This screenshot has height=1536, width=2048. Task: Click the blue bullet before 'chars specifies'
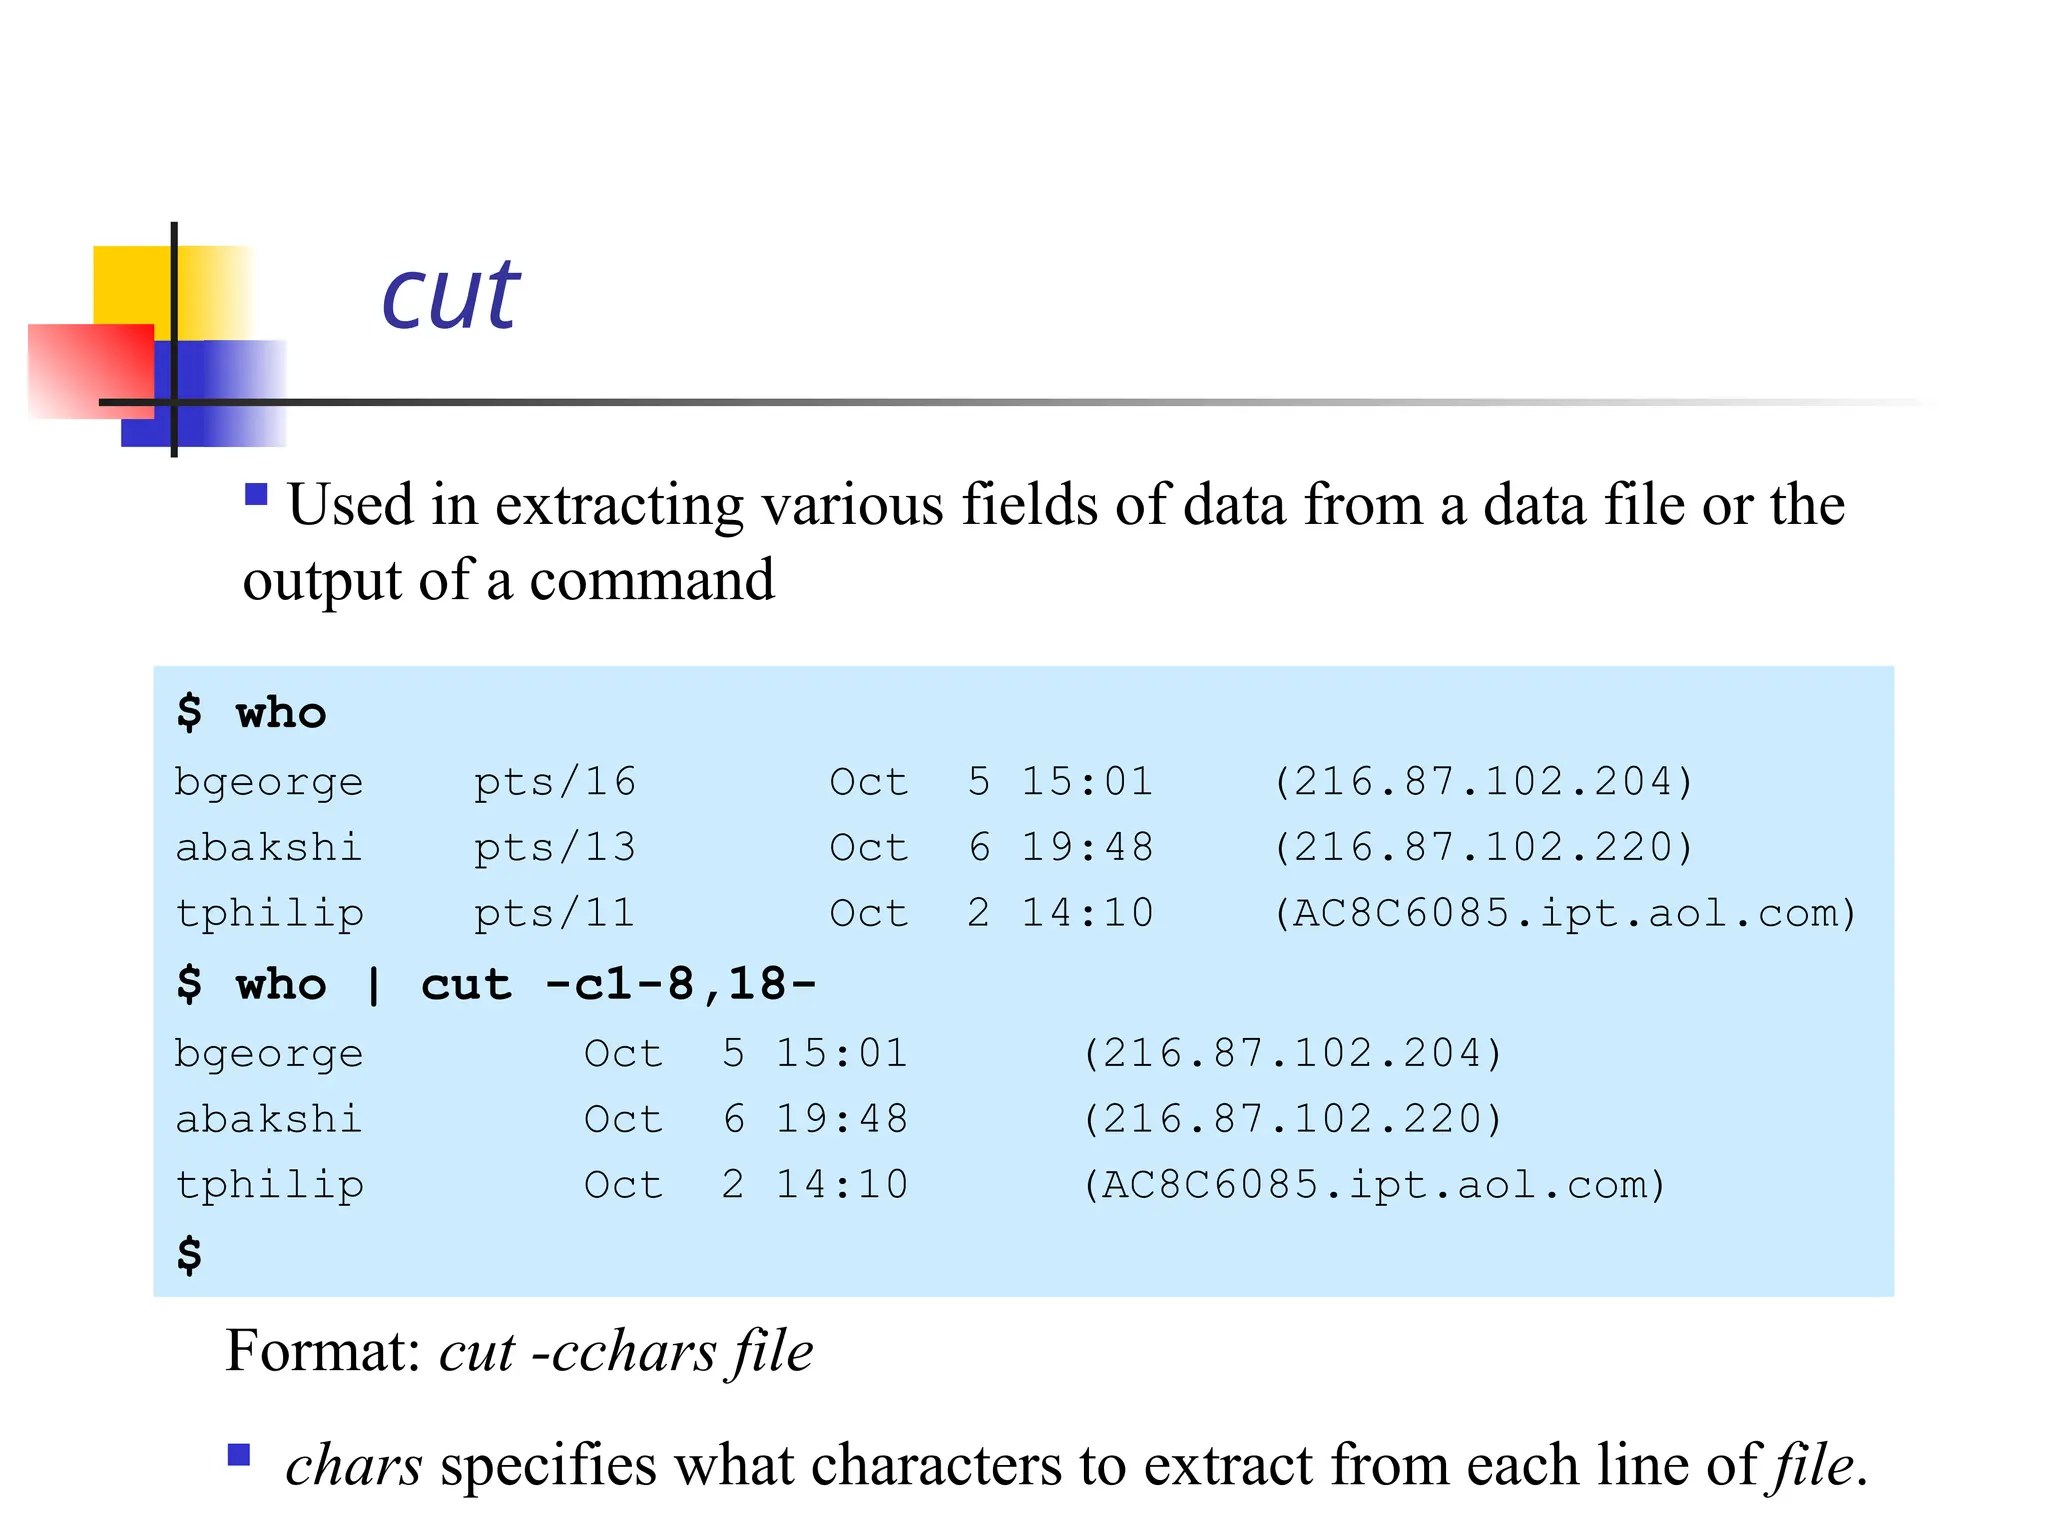[x=239, y=1455]
